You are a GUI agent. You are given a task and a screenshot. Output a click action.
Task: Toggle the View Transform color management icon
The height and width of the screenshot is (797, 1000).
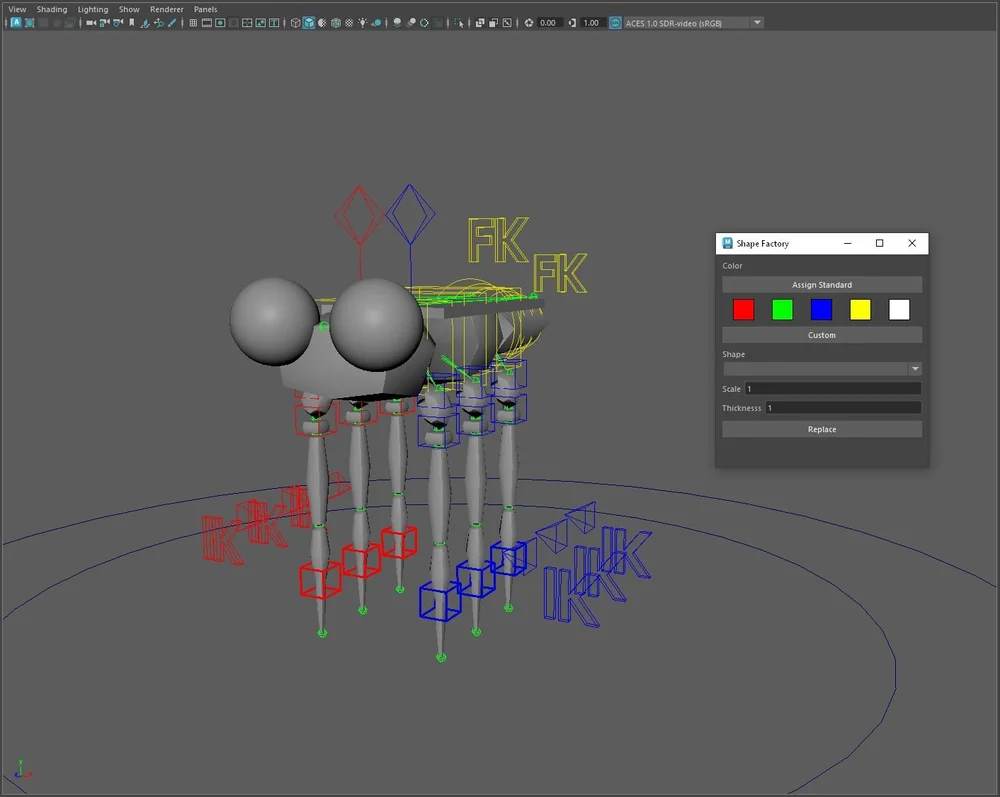point(615,23)
